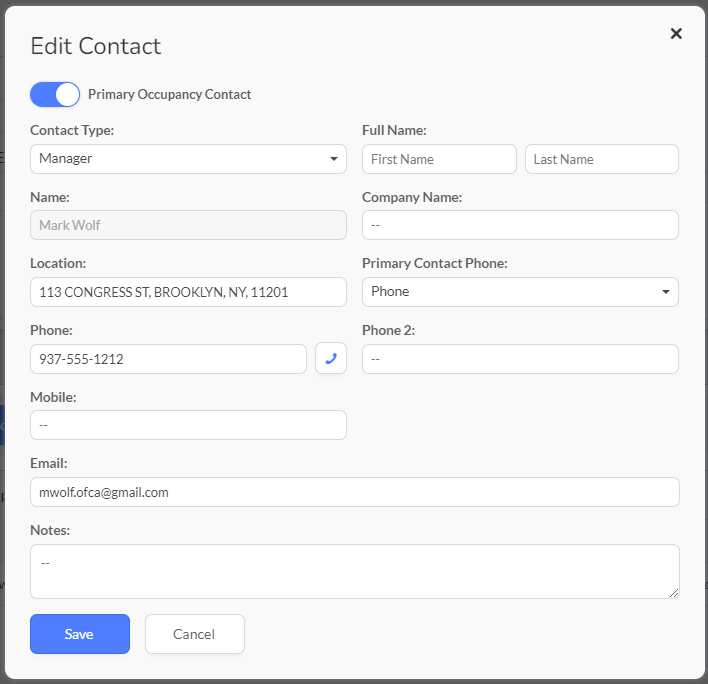Open the Contact Type dropdown
Screen dimensions: 708x684
coord(188,159)
